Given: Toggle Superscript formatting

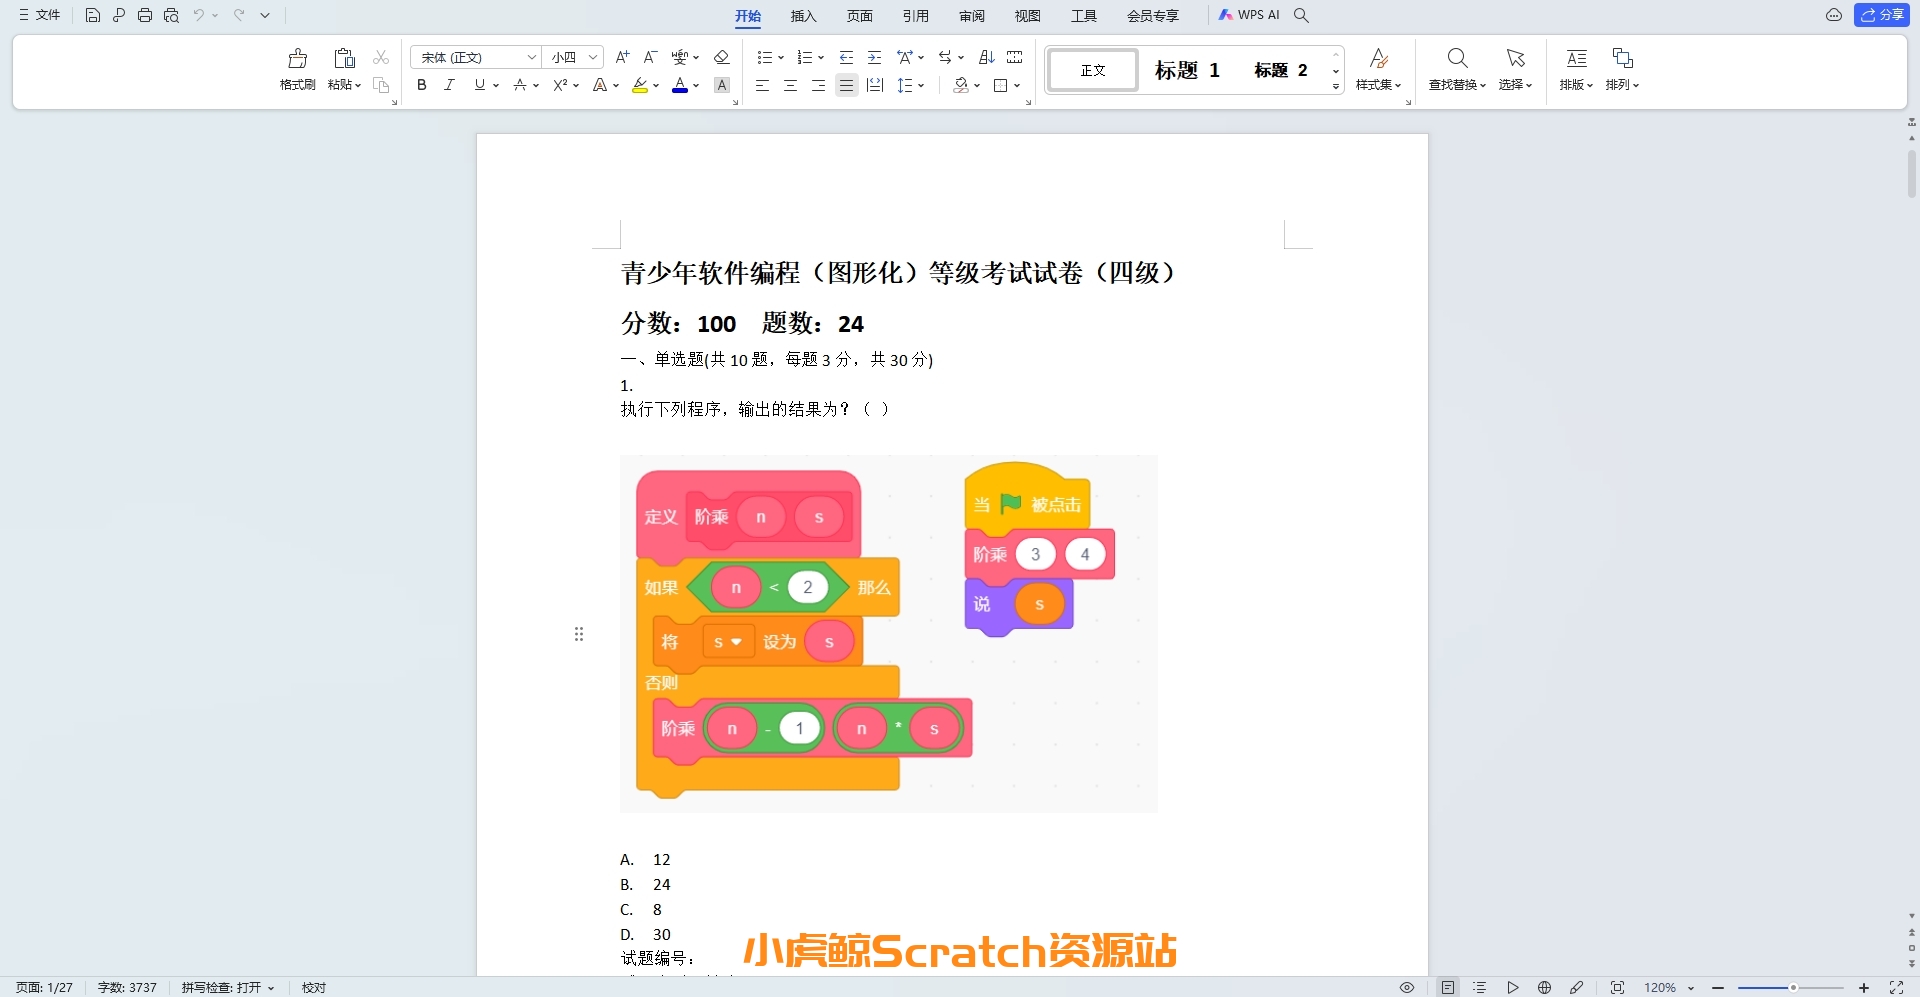Looking at the screenshot, I should [x=560, y=86].
